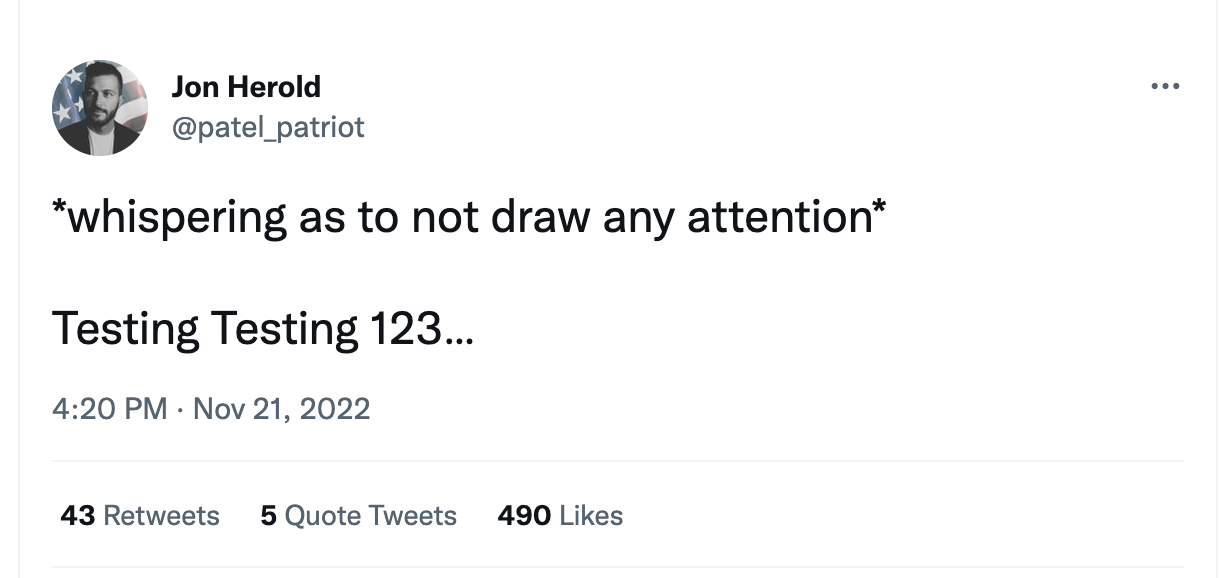Image resolution: width=1232 pixels, height=578 pixels.
Task: Click the whispering line of the tweet
Action: 468,214
